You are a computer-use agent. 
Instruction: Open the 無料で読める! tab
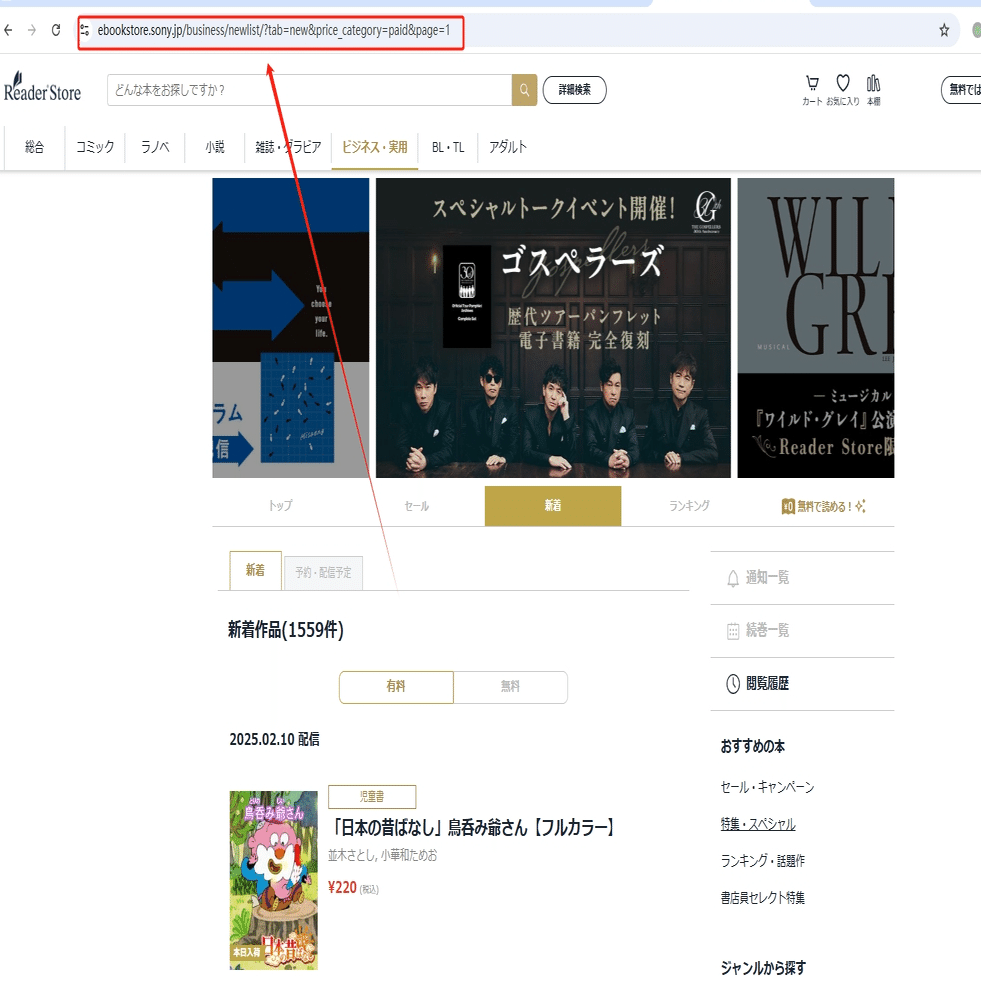[824, 506]
